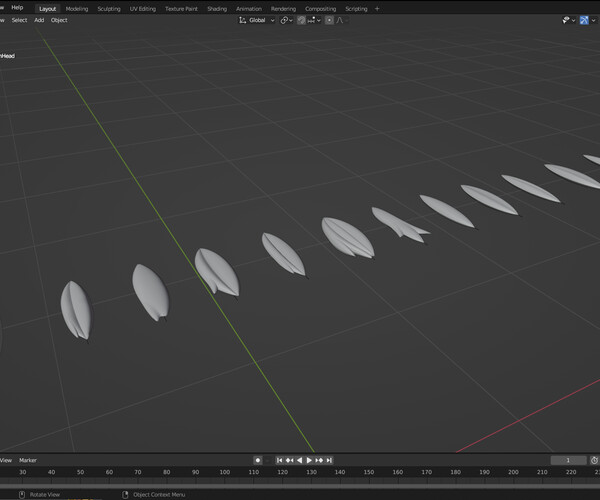Viewport: 600px width, 500px height.
Task: Toggle the preview range clock icon
Action: (x=594, y=460)
